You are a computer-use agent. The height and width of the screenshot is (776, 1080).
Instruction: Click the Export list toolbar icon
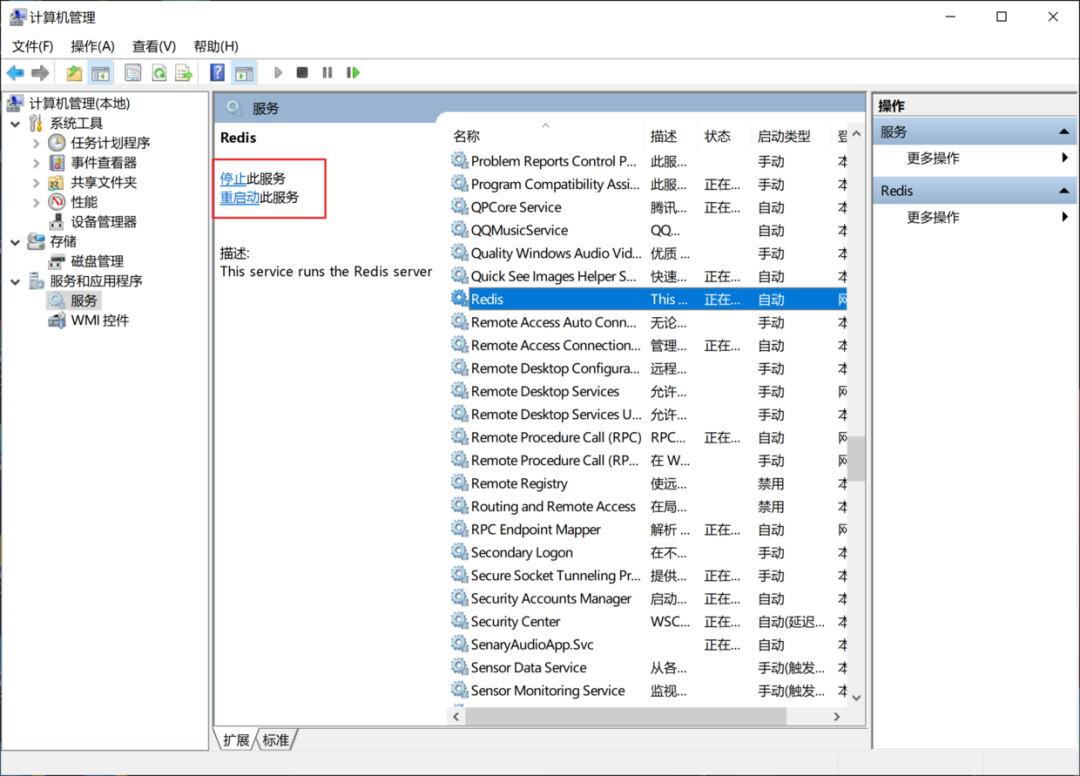pos(184,72)
